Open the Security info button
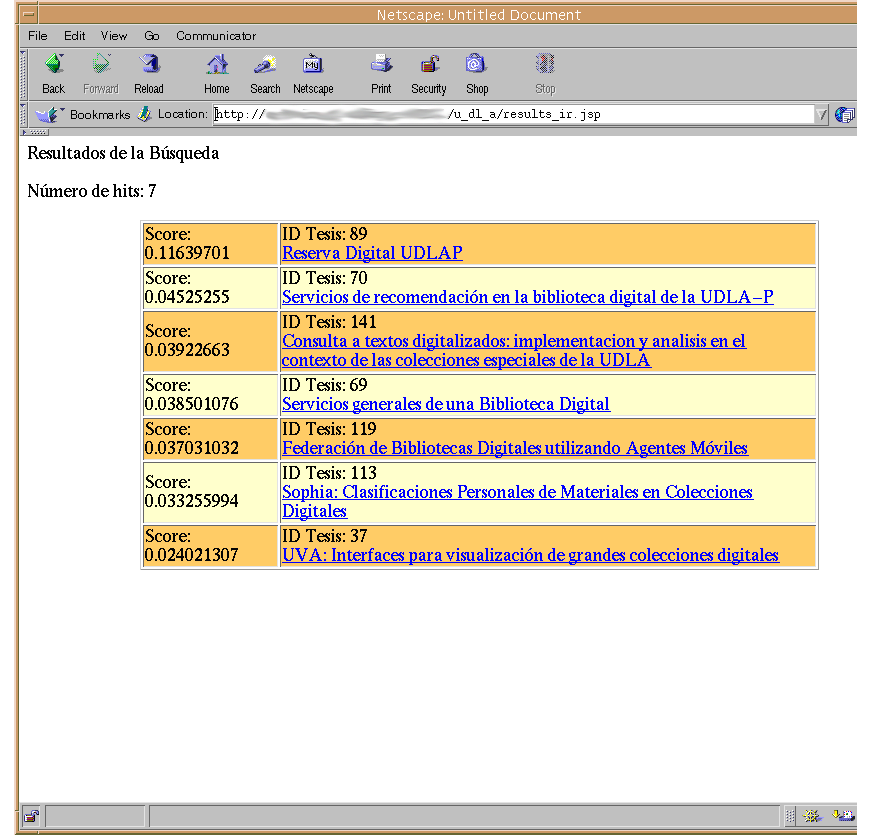This screenshot has height=835, width=872. 429,73
